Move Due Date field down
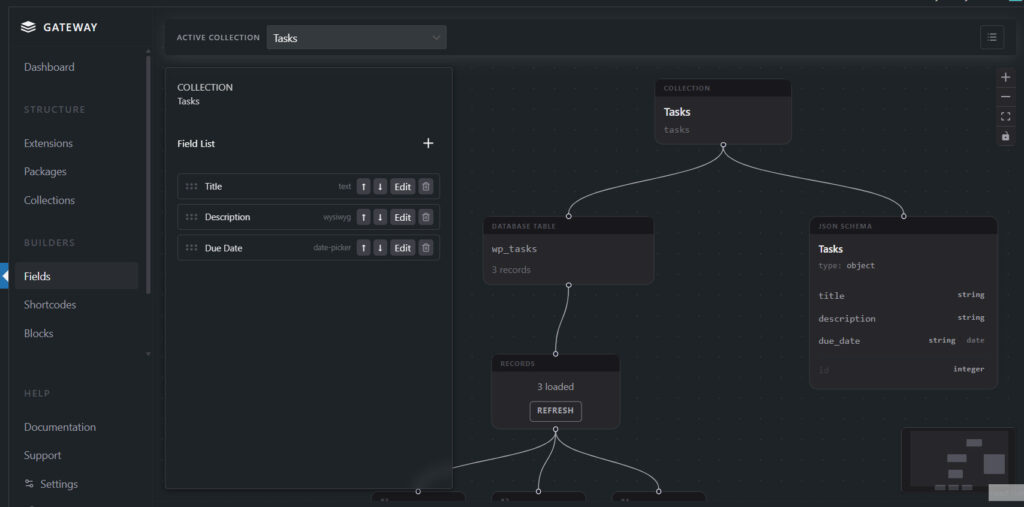 [380, 248]
